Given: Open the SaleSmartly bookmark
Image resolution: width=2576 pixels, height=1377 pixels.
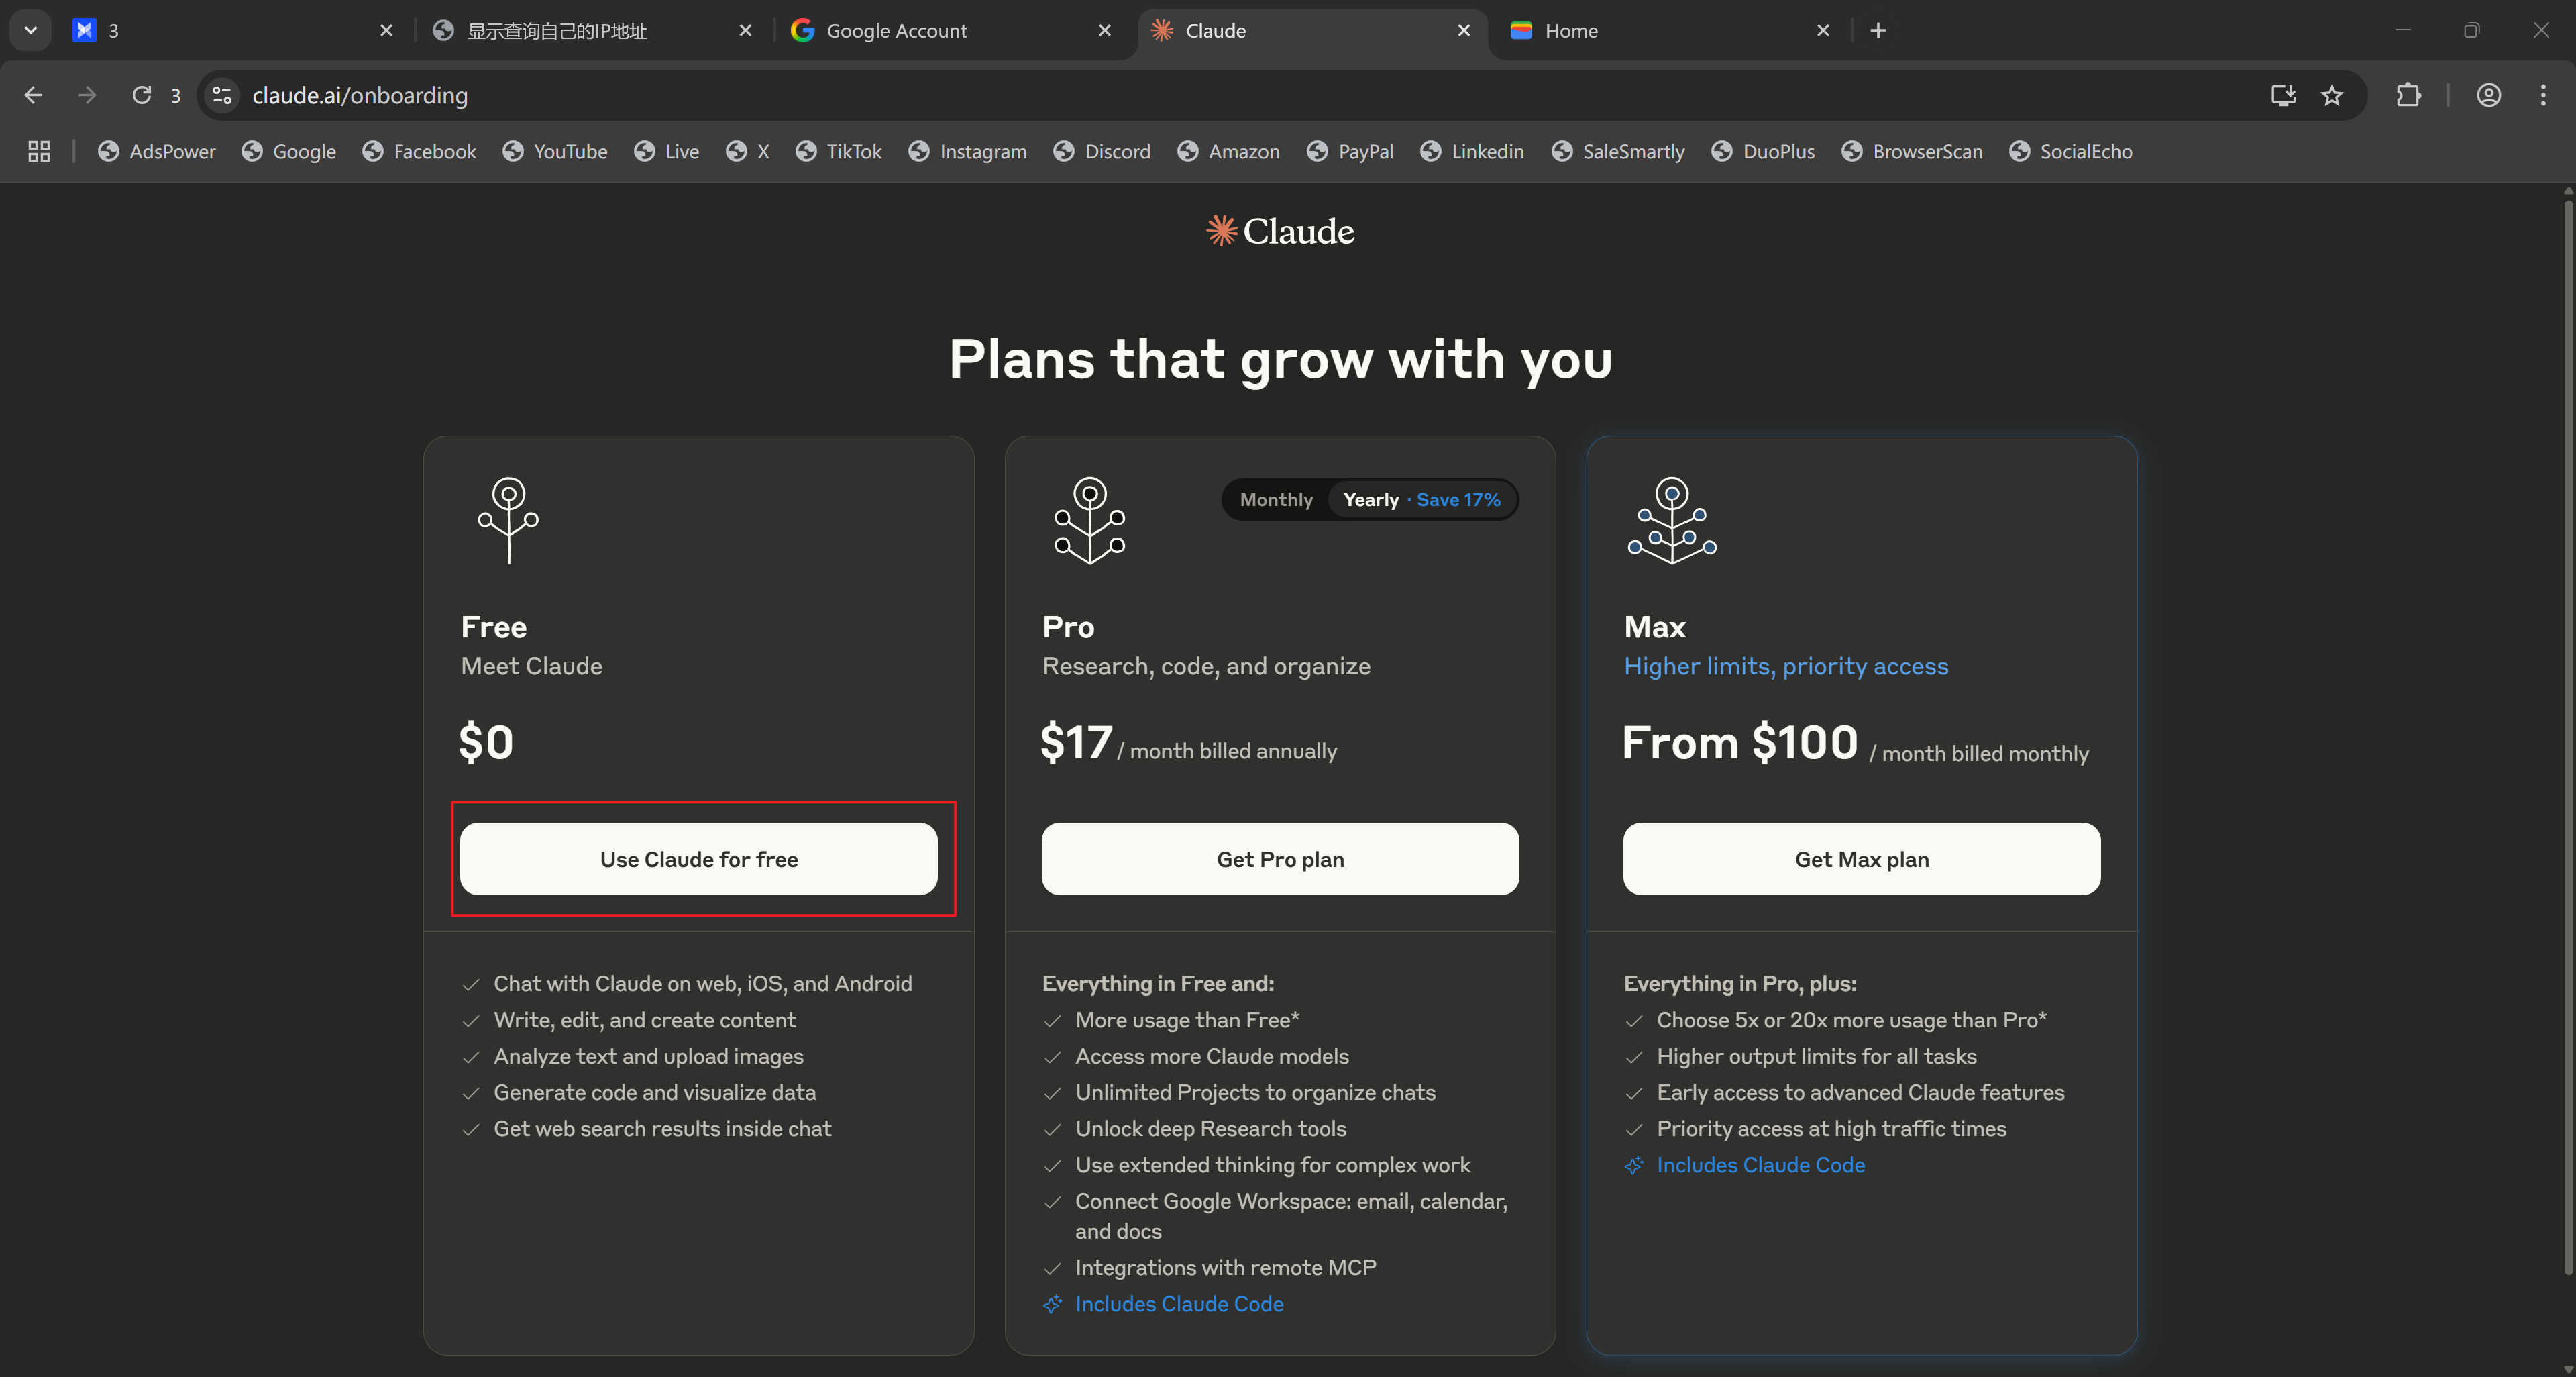Looking at the screenshot, I should tap(1618, 151).
